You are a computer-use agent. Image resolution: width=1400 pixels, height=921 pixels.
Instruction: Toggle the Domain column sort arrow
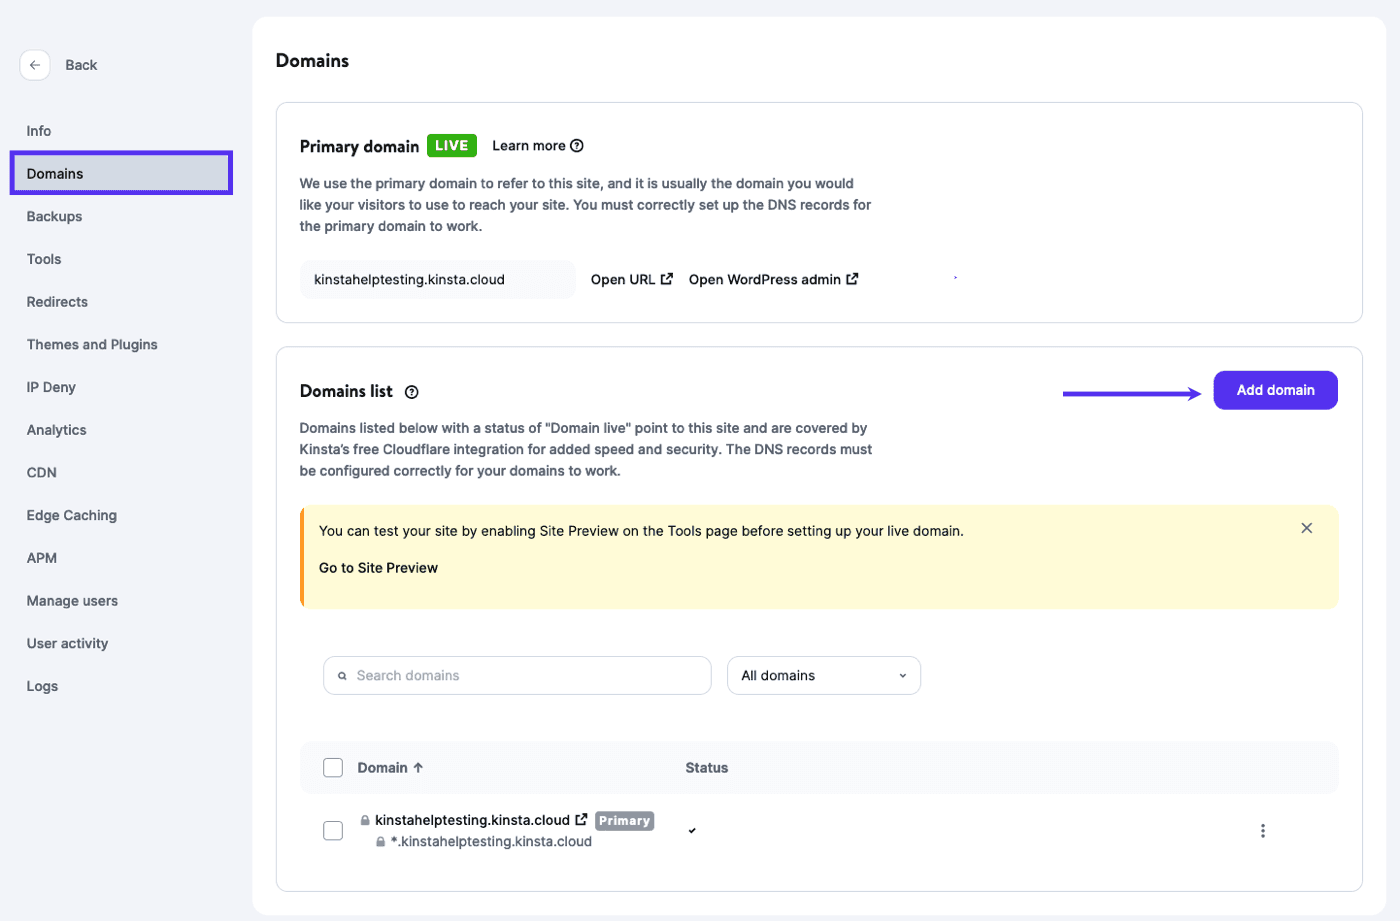point(419,767)
